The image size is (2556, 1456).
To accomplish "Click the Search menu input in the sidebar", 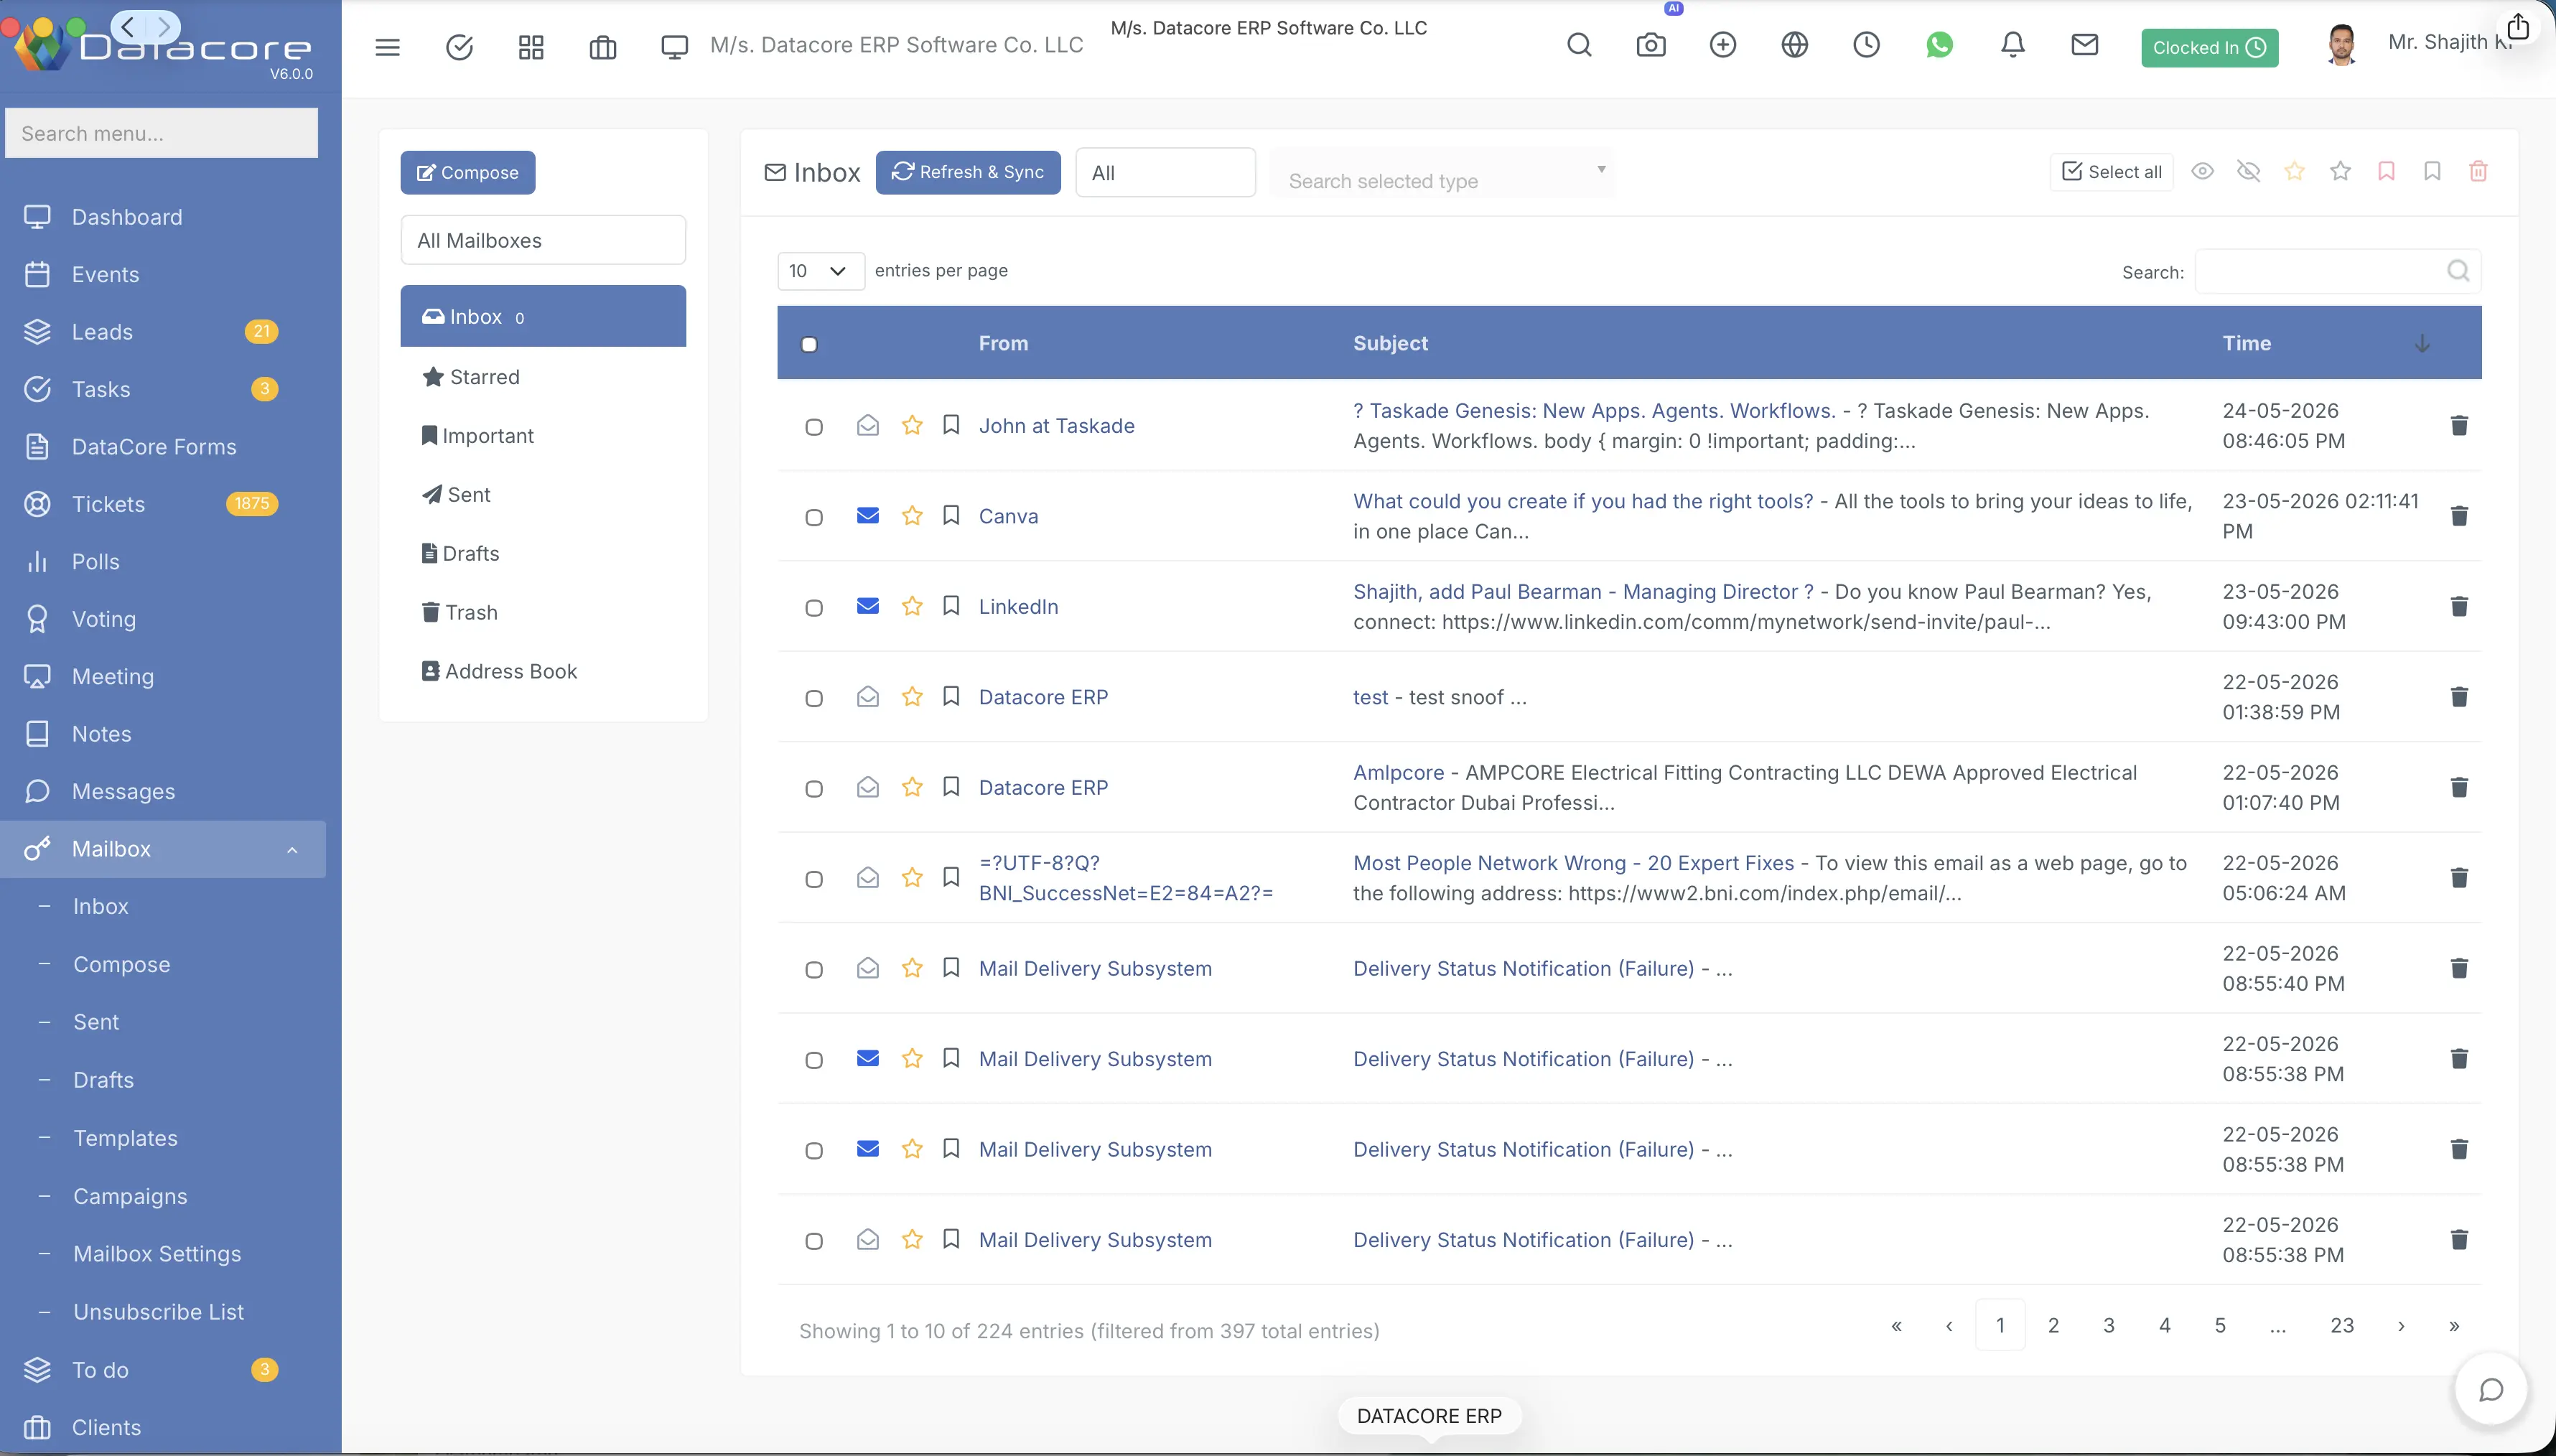I will point(162,133).
